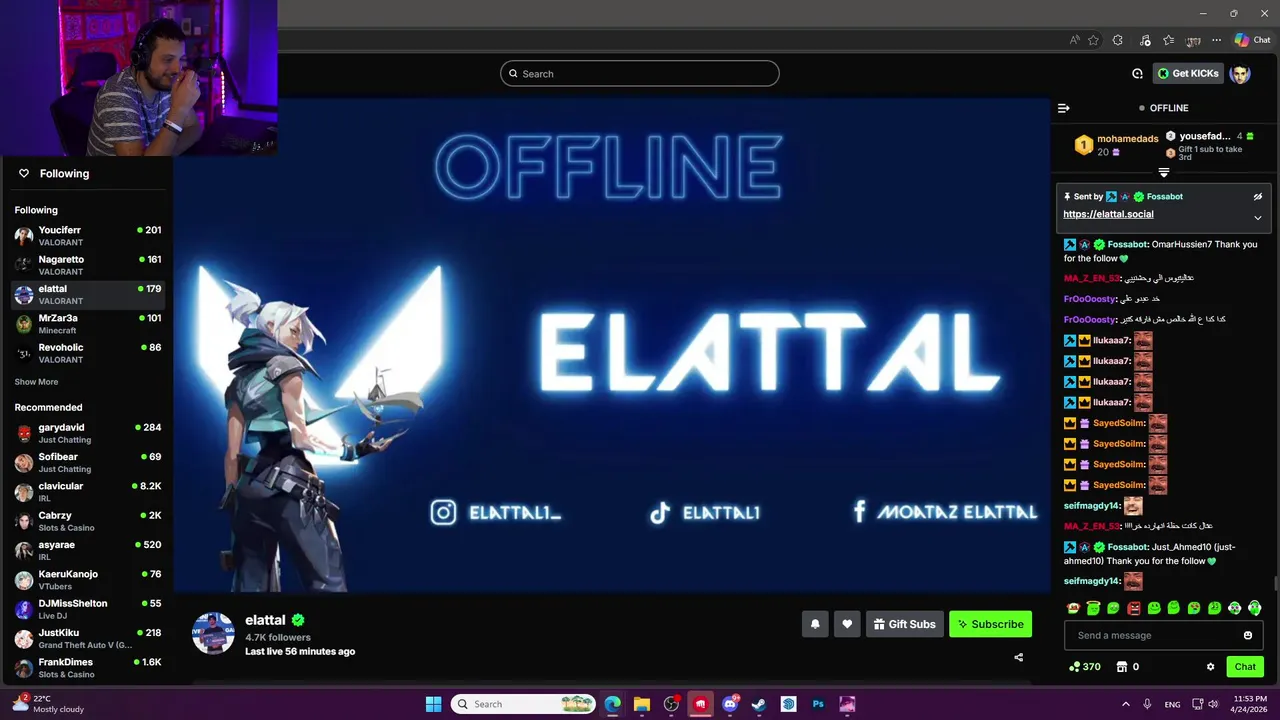1280x720 pixels.
Task: Click the Instagram ELATTAL1_ logo on banner
Action: pyautogui.click(x=443, y=512)
